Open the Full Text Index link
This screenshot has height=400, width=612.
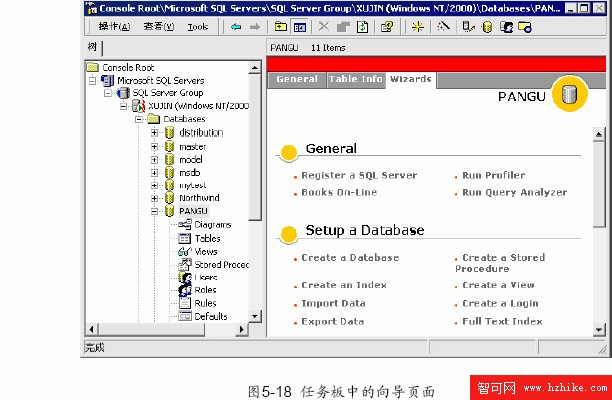[x=502, y=322]
